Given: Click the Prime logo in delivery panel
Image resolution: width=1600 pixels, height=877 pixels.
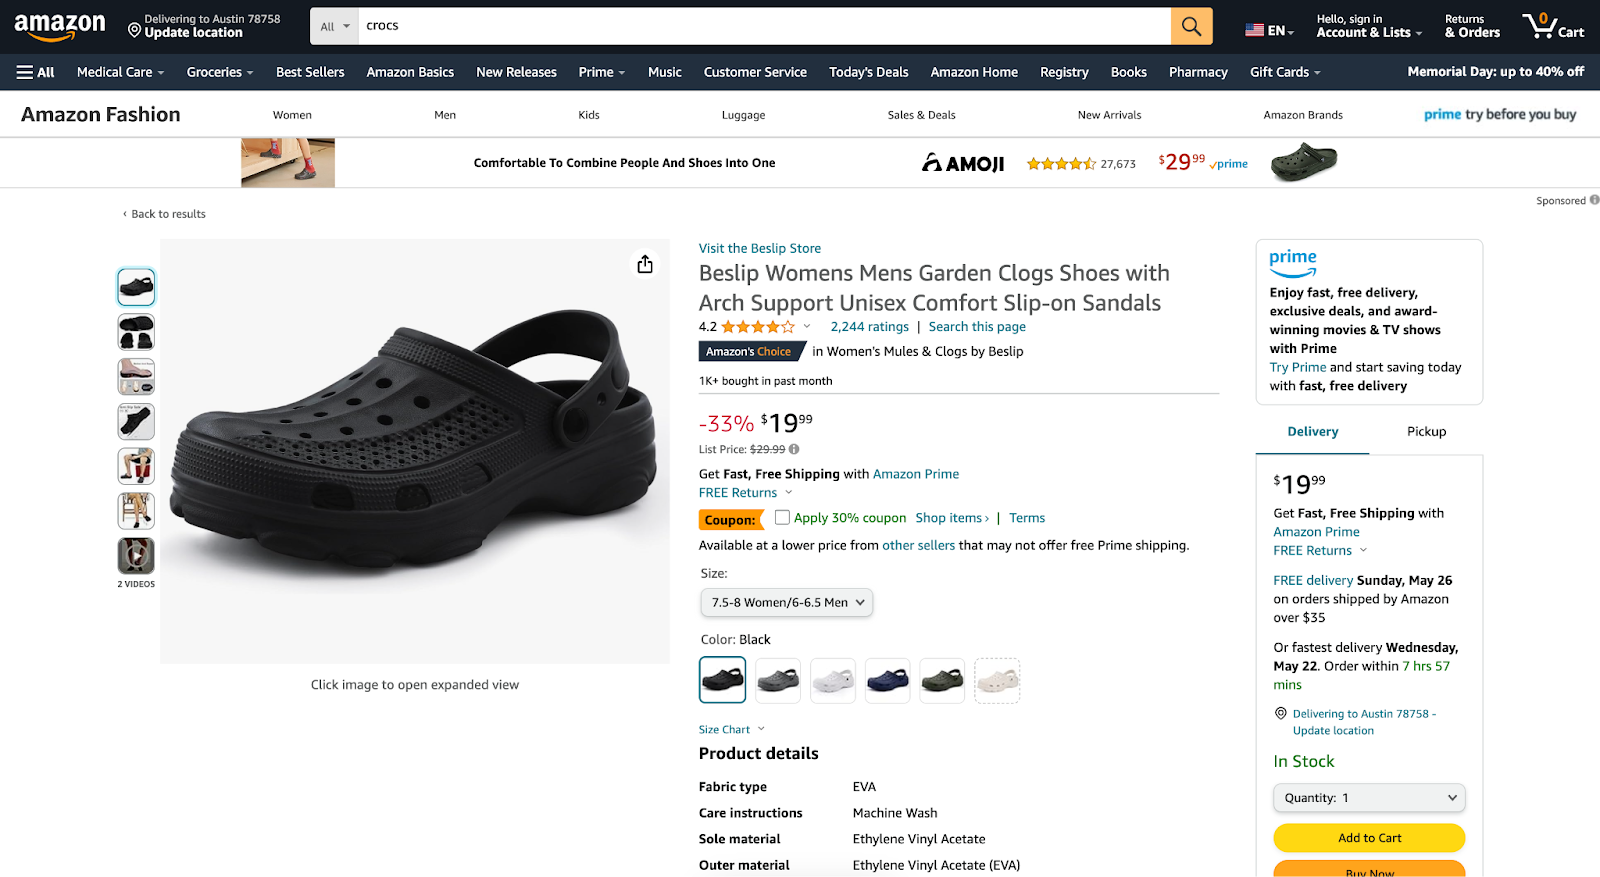Looking at the screenshot, I should point(1293,262).
